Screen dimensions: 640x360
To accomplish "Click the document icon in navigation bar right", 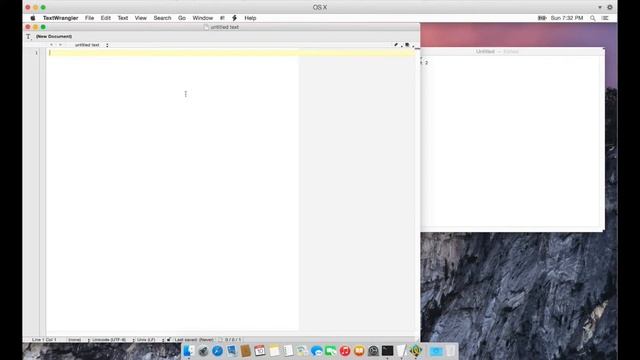I will [x=407, y=45].
